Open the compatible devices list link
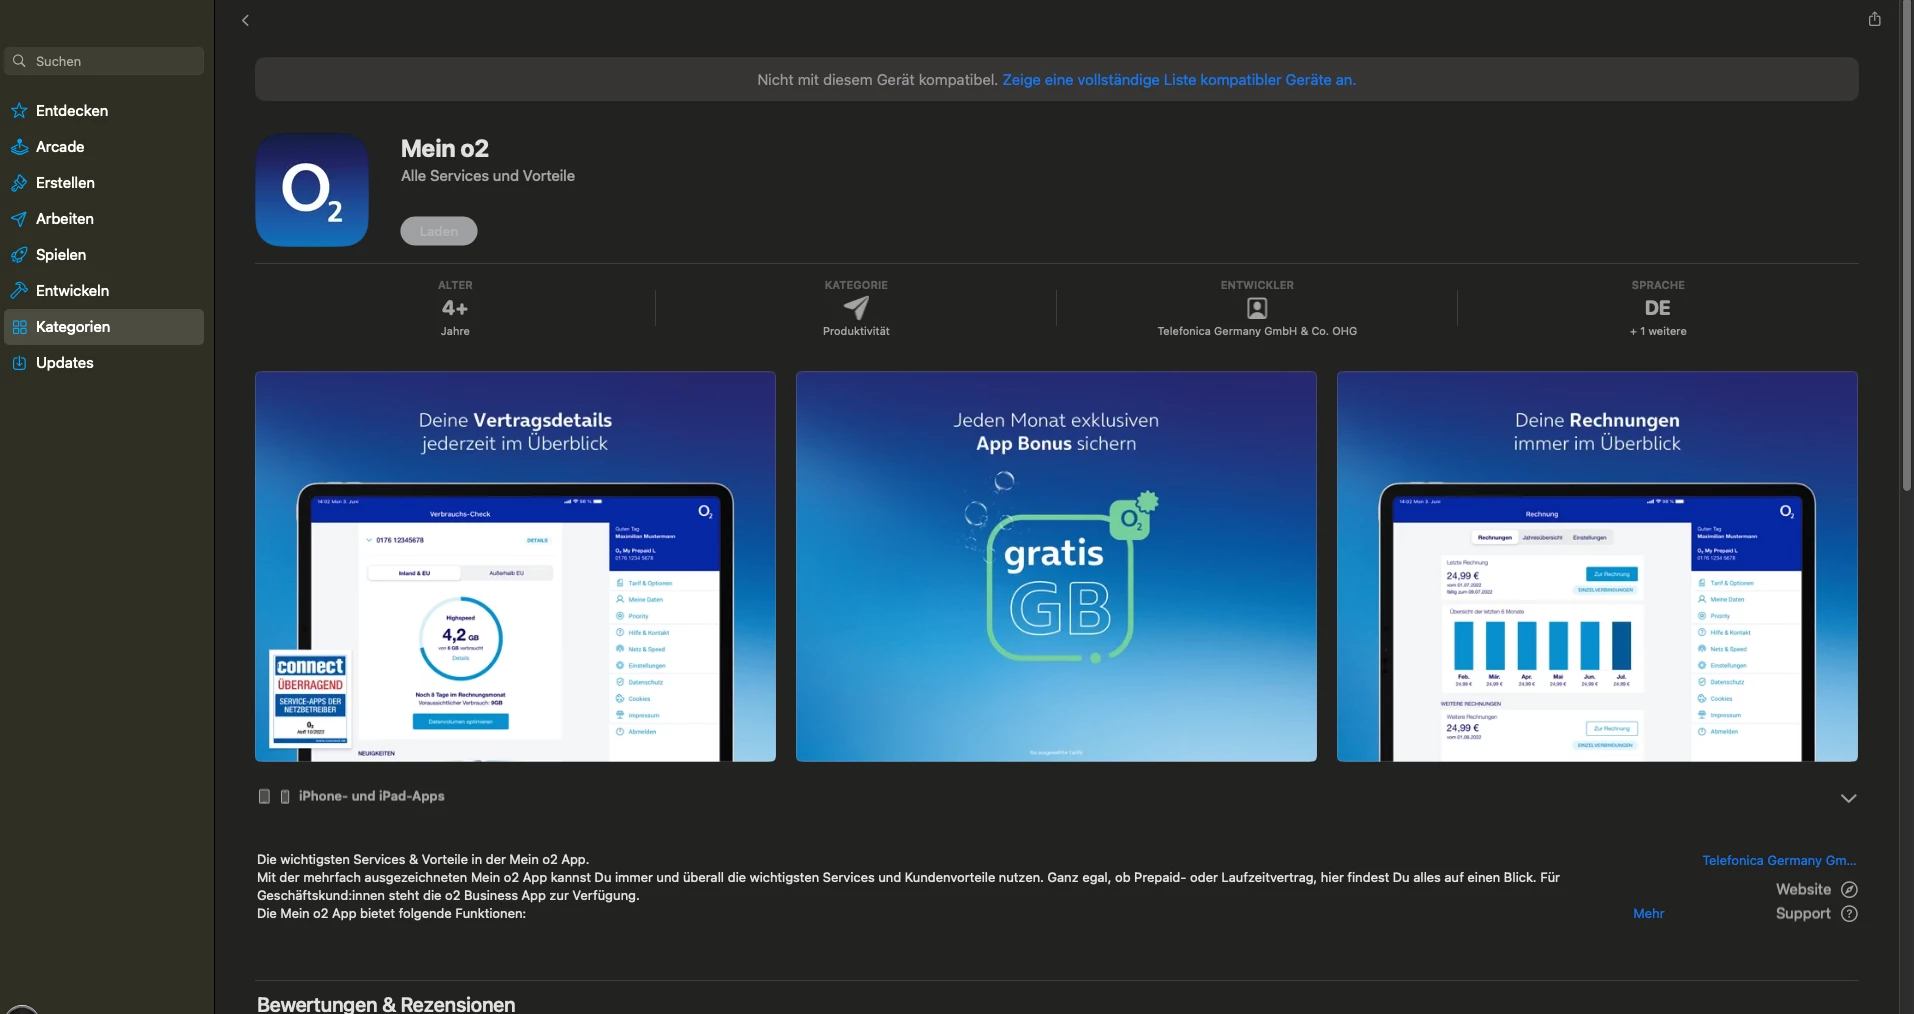Image resolution: width=1914 pixels, height=1014 pixels. pyautogui.click(x=1179, y=80)
